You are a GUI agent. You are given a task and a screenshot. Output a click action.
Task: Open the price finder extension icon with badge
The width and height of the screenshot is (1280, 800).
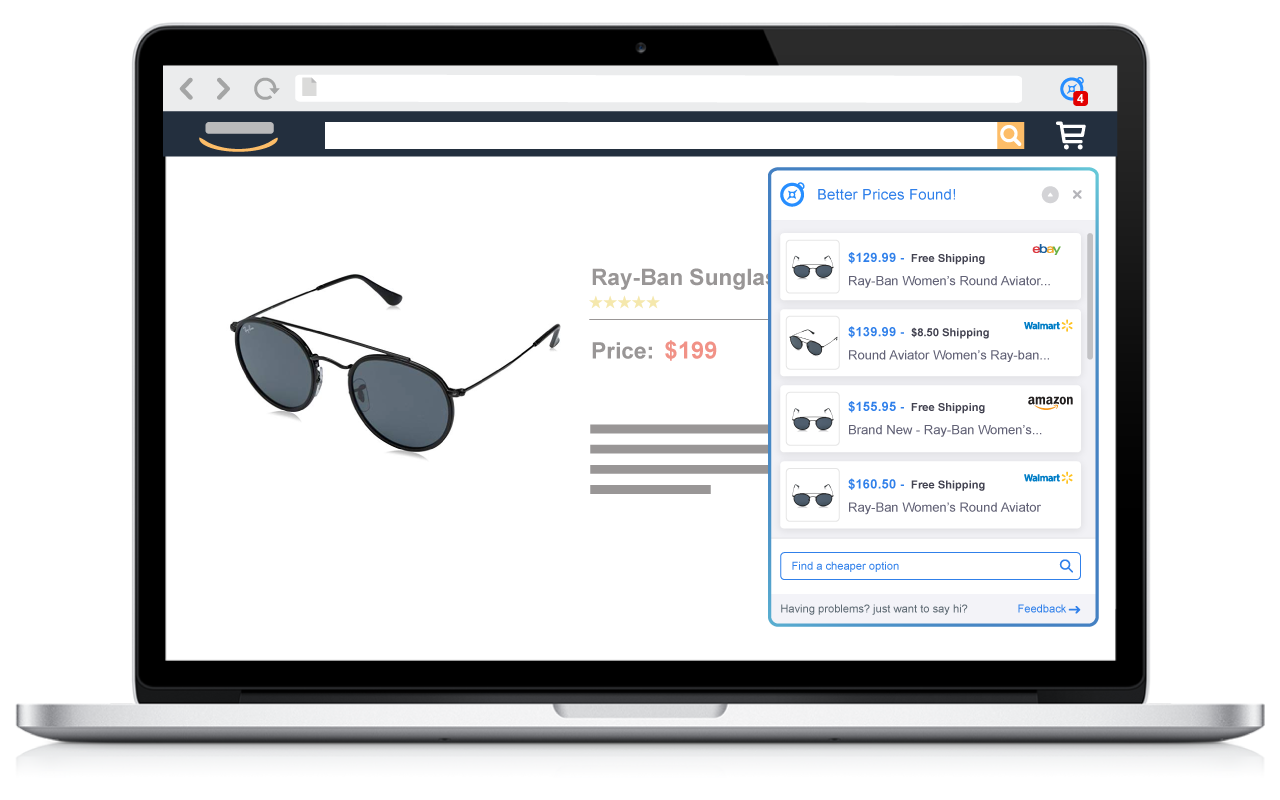pyautogui.click(x=1073, y=90)
